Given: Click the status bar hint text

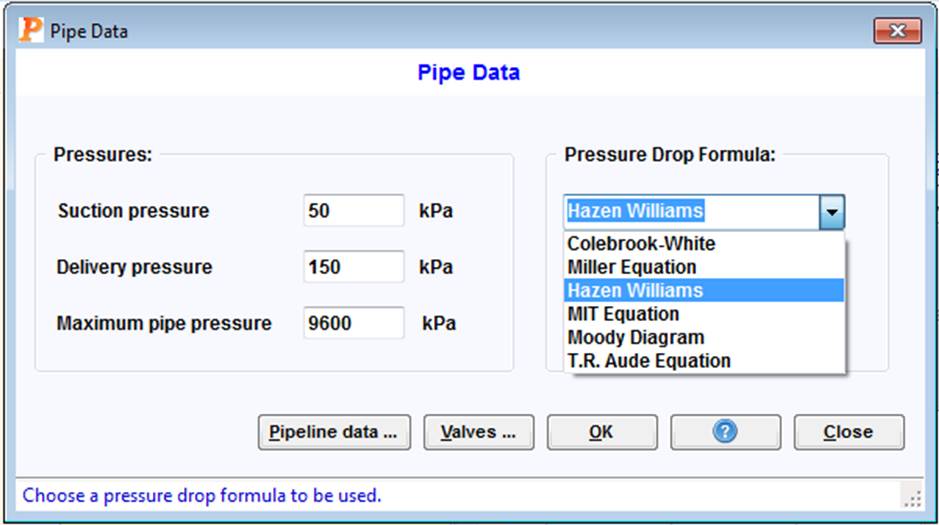Looking at the screenshot, I should (202, 496).
